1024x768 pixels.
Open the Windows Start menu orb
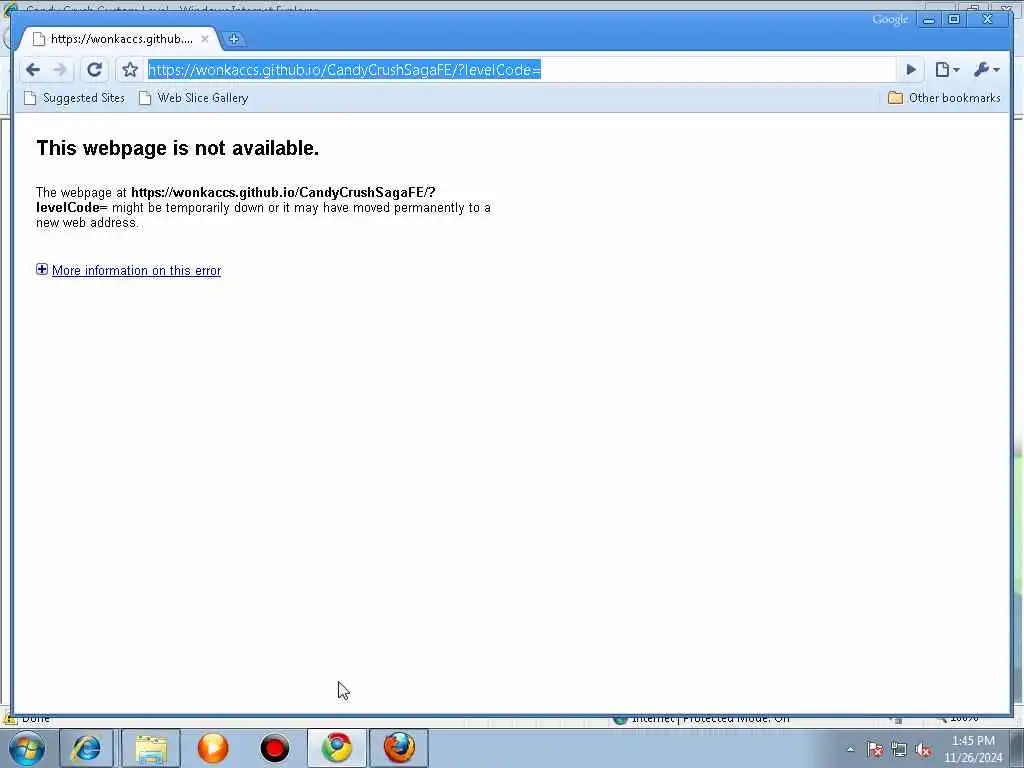point(26,748)
